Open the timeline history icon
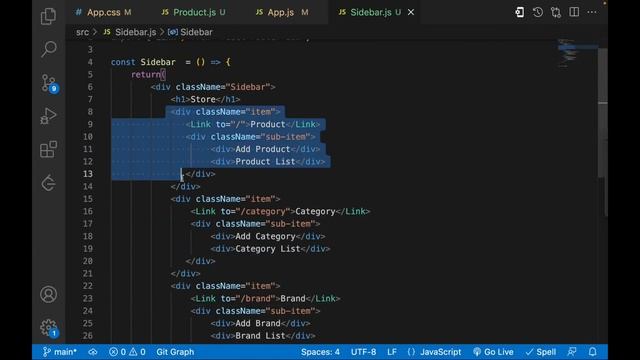Image resolution: width=640 pixels, height=360 pixels. coord(538,12)
